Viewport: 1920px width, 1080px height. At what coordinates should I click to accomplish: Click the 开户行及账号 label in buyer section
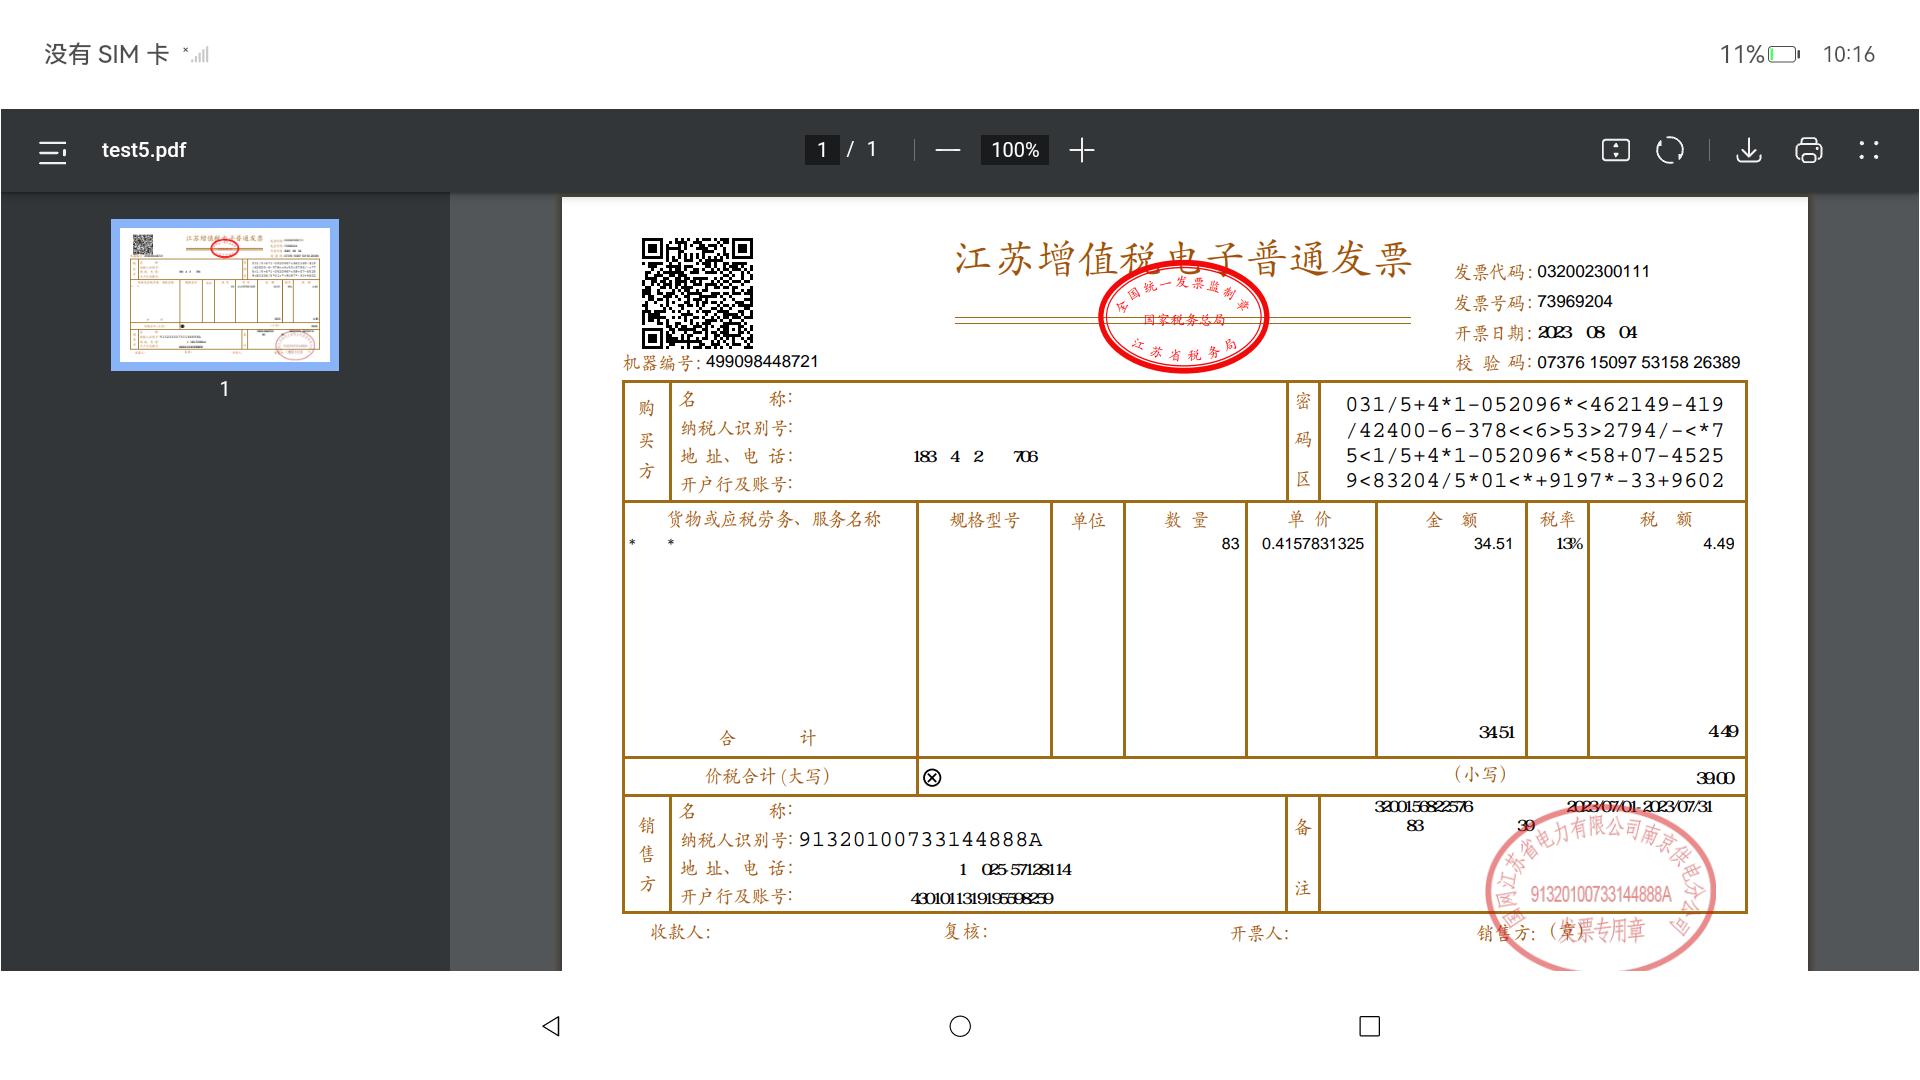pyautogui.click(x=737, y=484)
